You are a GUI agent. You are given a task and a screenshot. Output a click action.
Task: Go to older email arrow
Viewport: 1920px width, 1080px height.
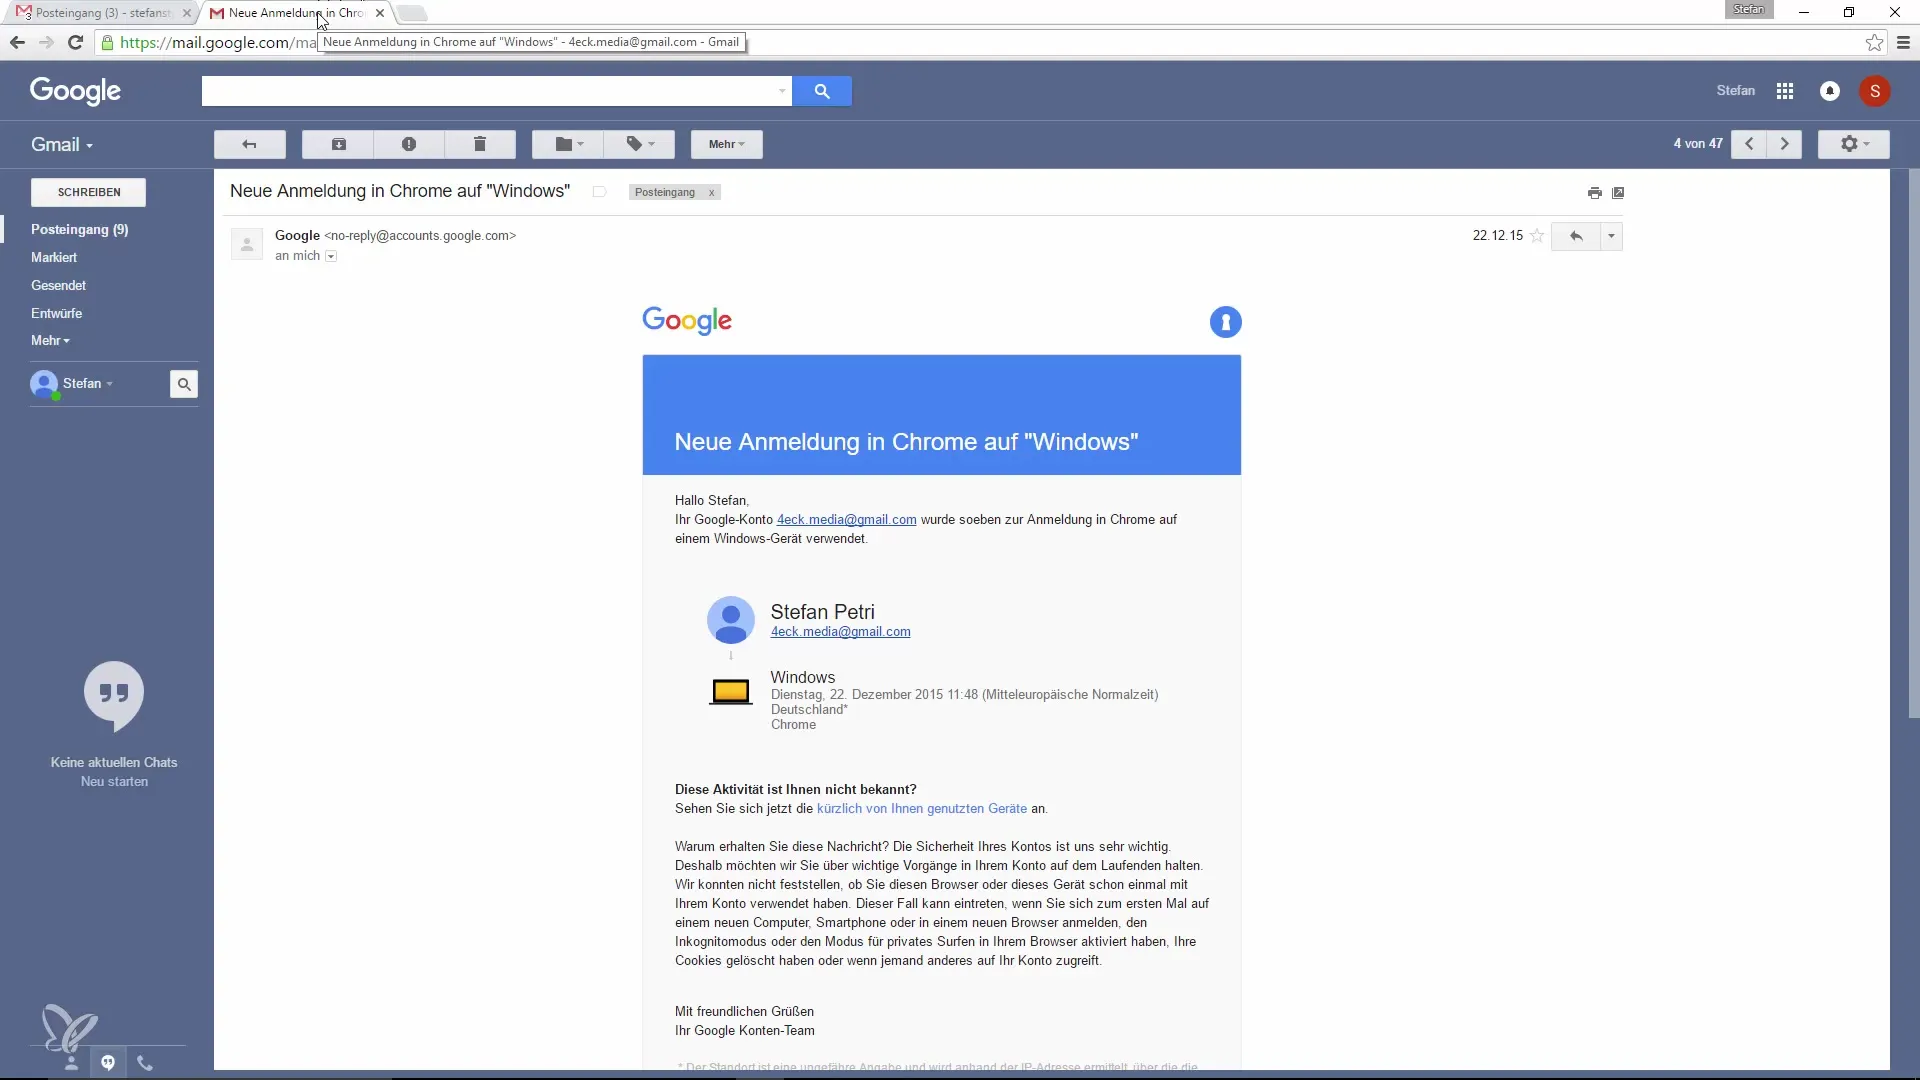click(1784, 145)
